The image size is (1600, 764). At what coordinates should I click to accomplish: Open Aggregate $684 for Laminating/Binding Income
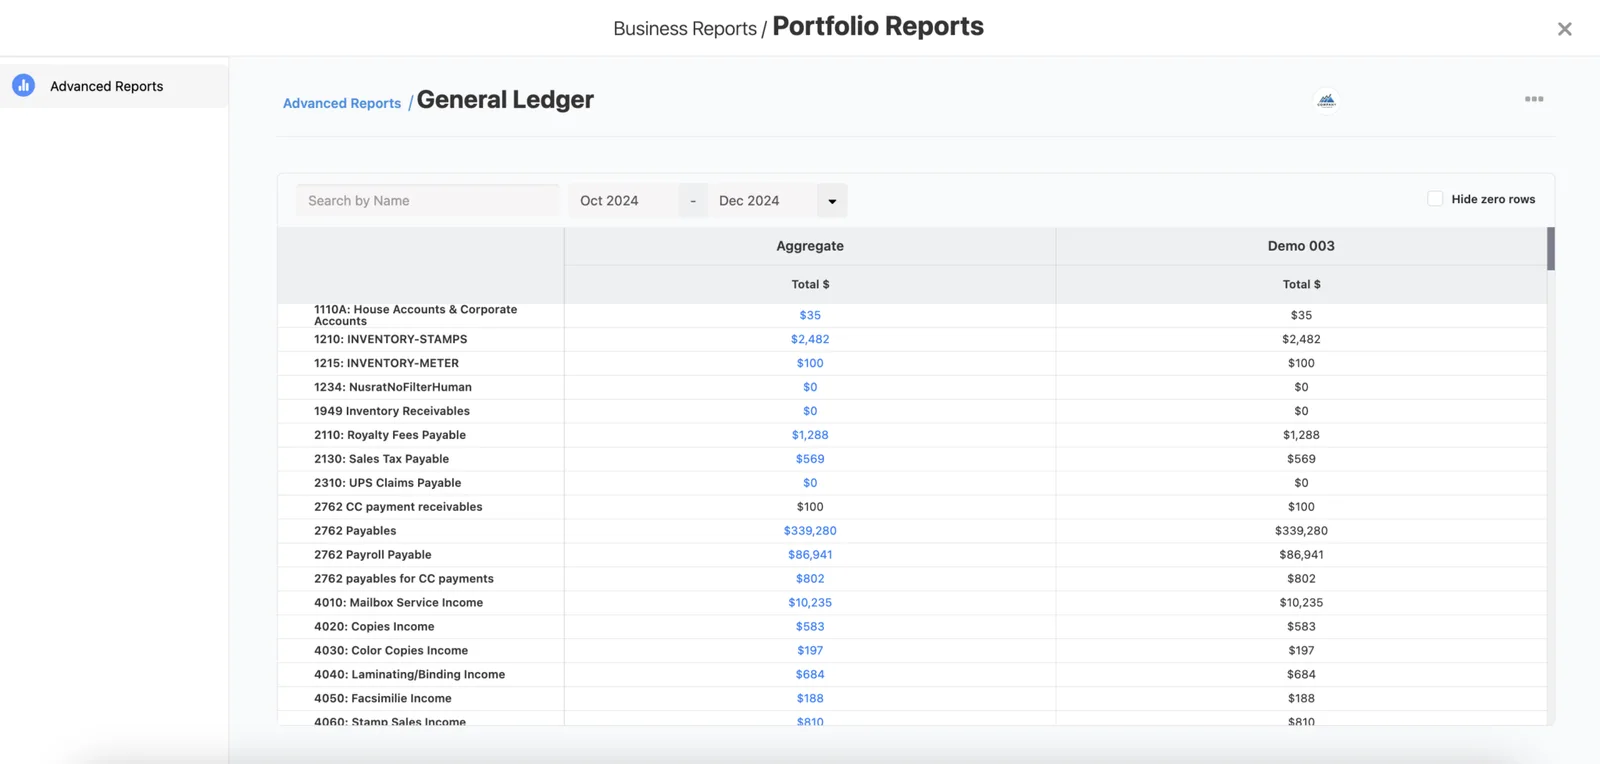click(810, 675)
